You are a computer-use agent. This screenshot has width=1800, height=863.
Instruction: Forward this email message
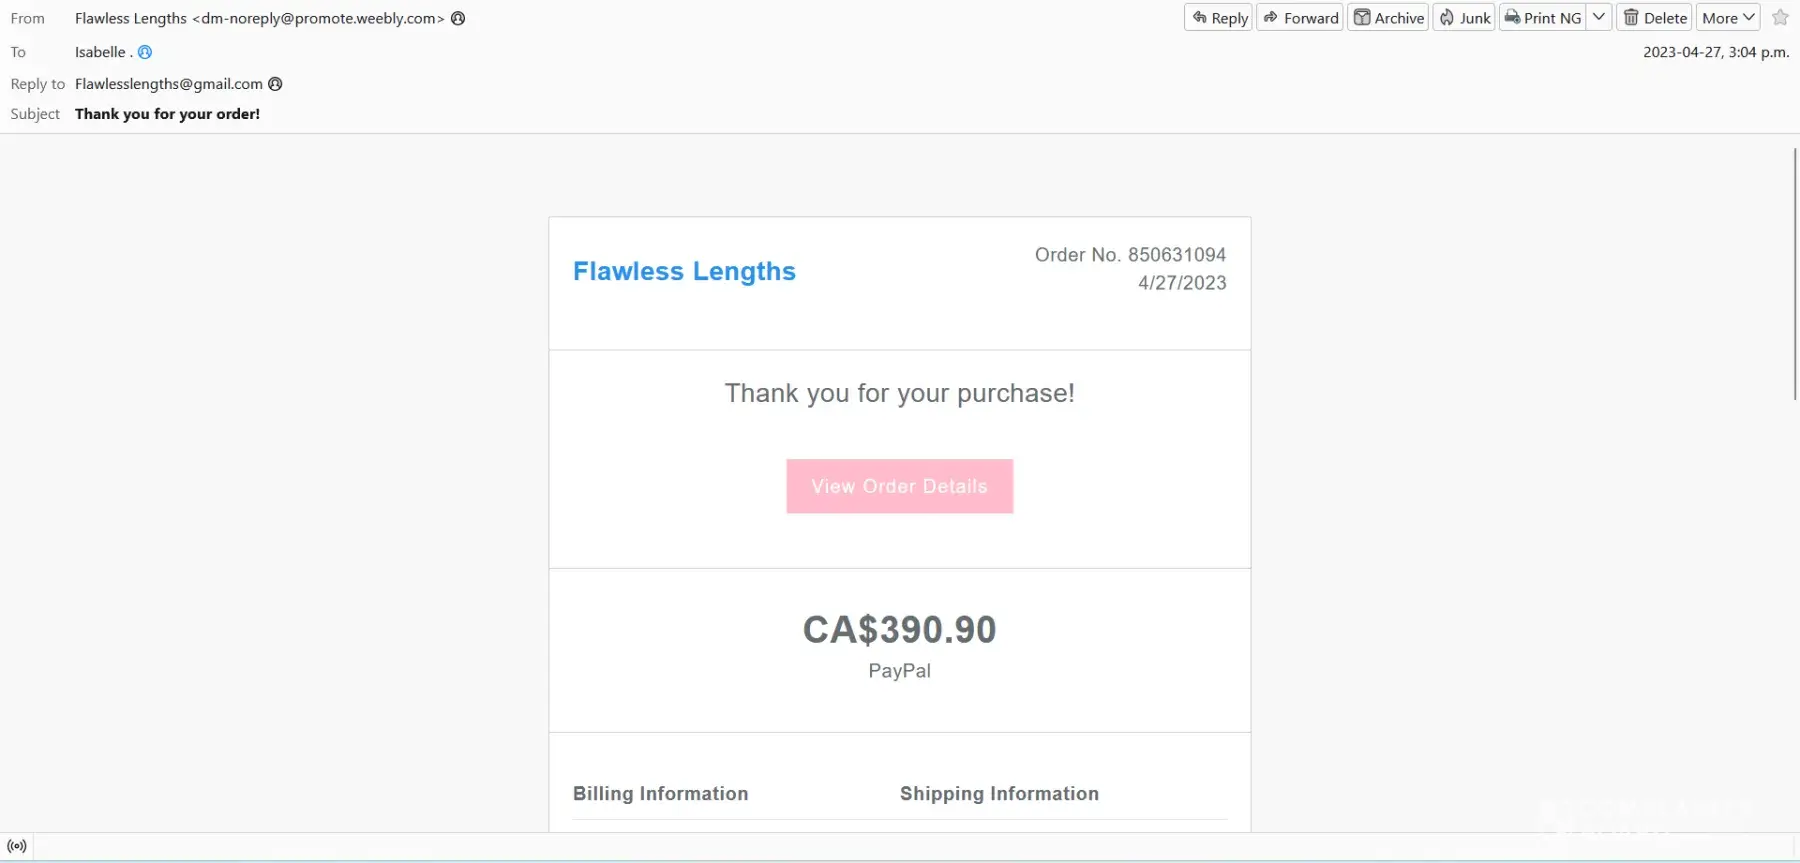click(x=1300, y=18)
